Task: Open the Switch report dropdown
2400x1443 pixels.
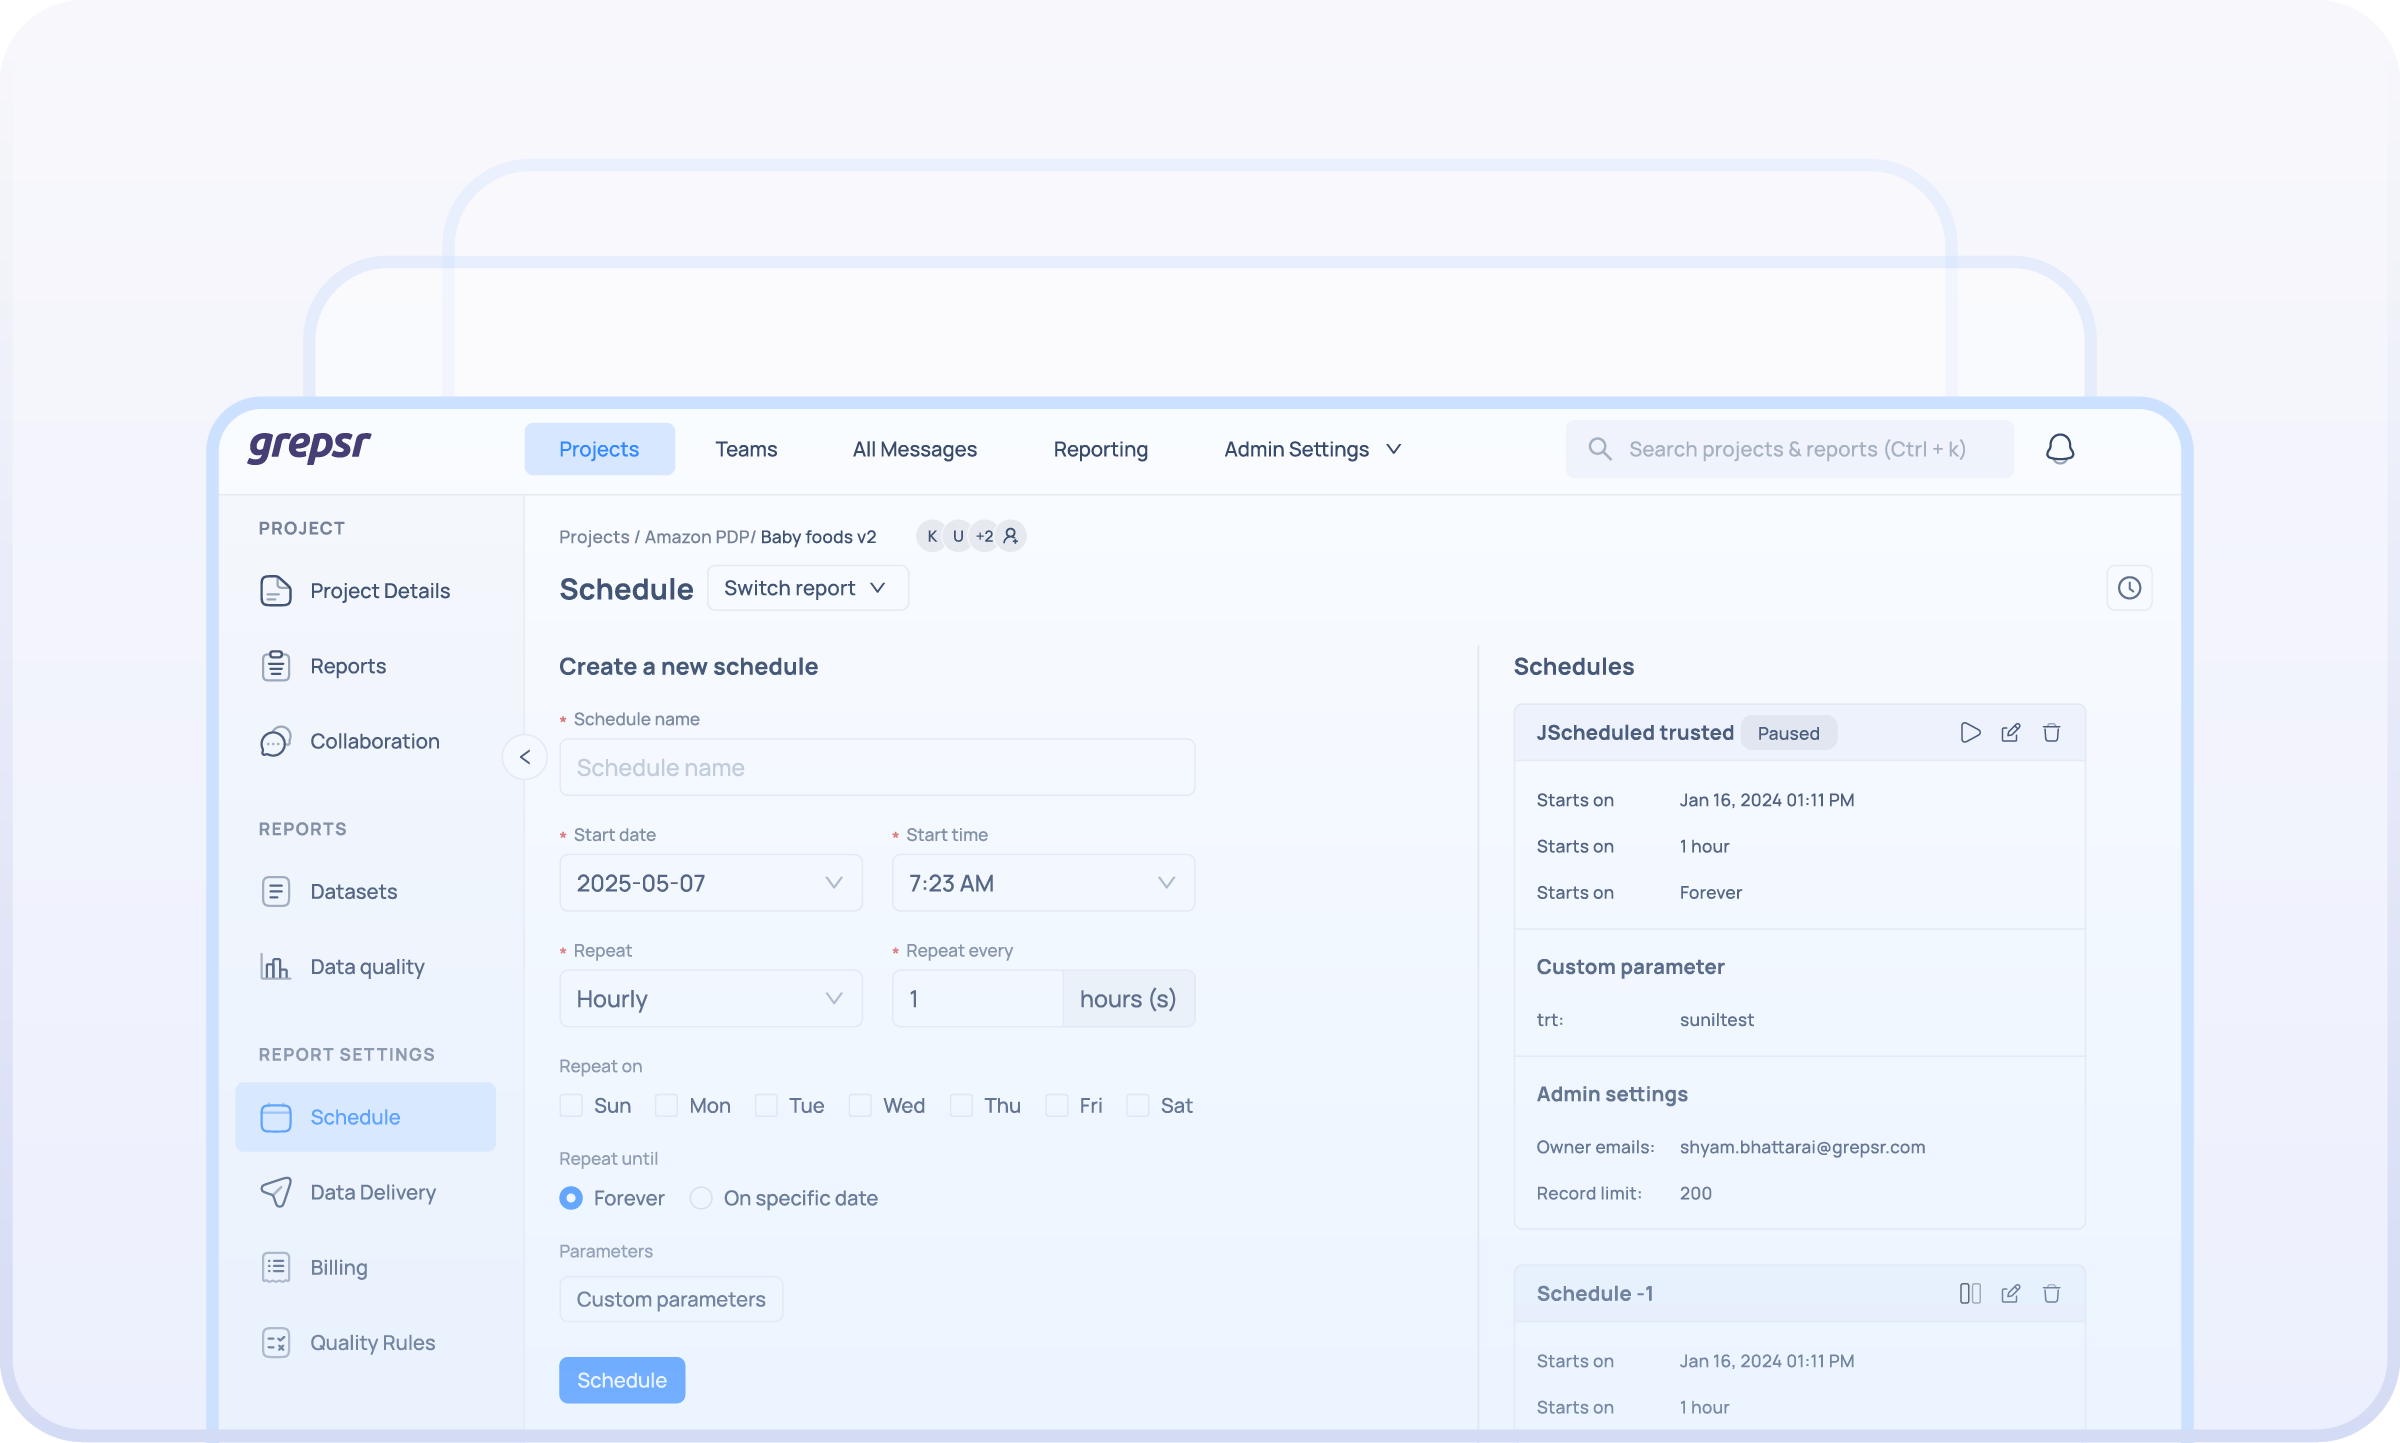Action: (807, 588)
